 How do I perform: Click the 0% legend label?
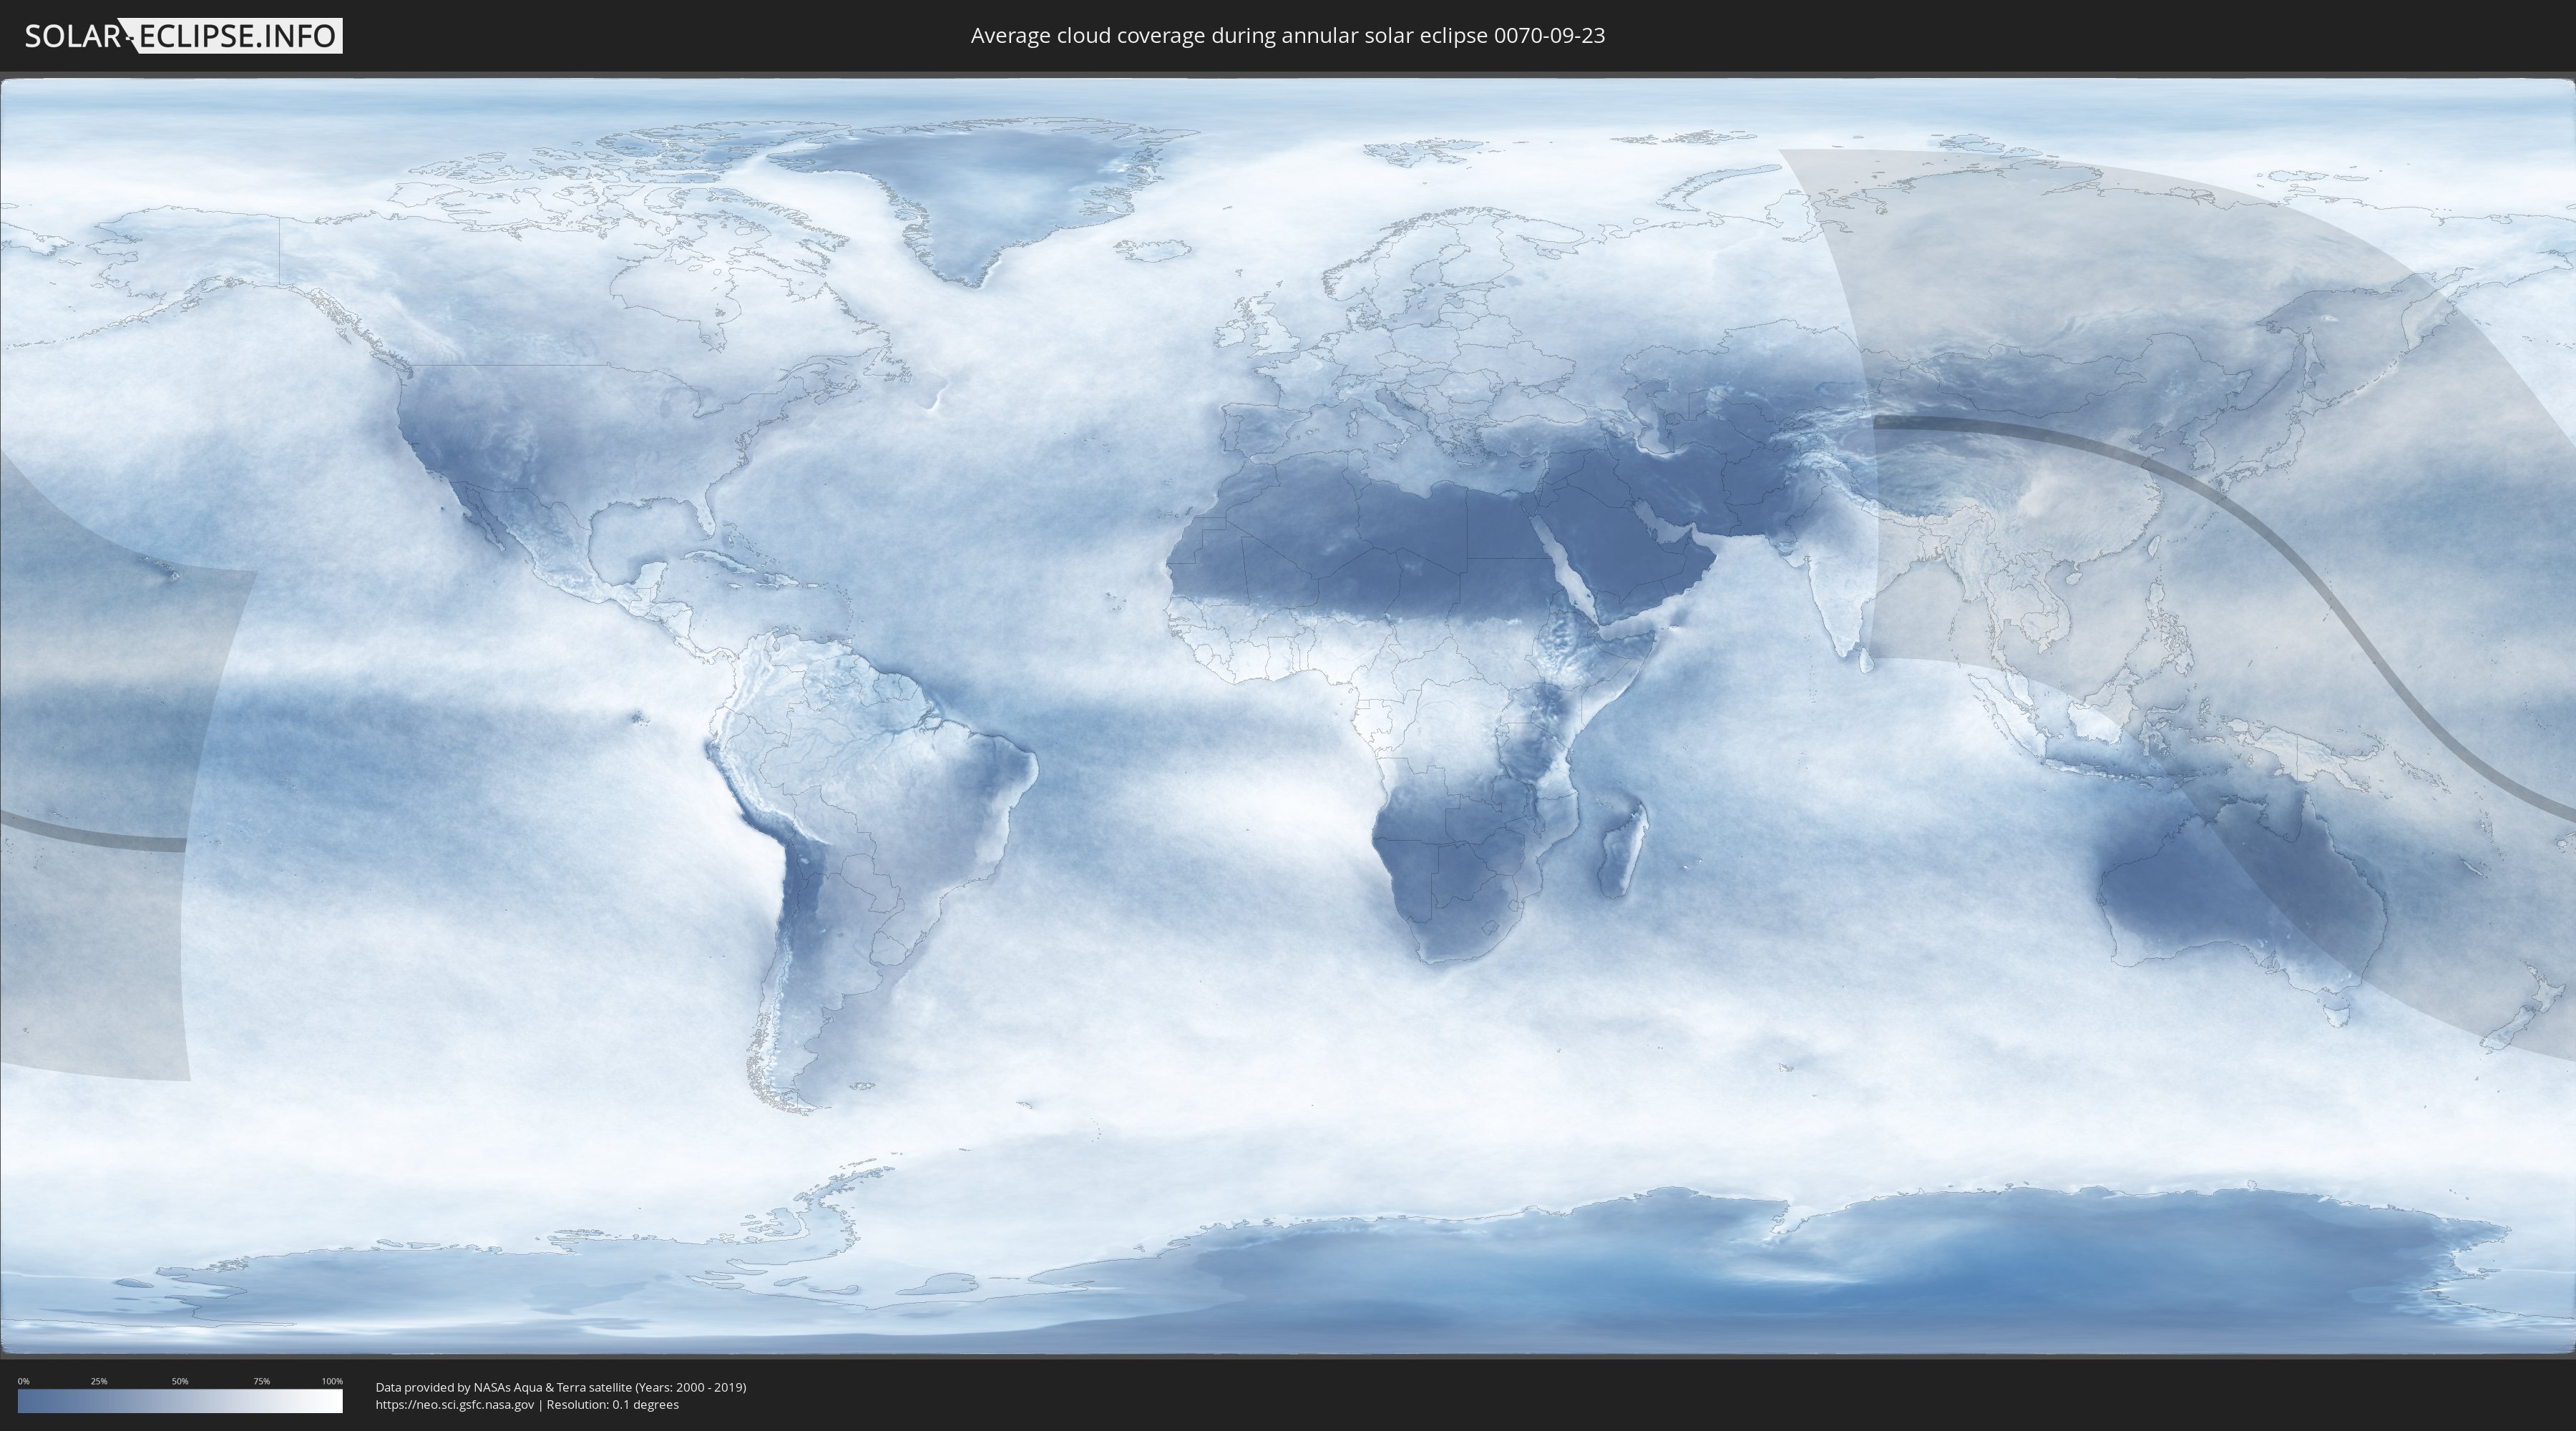coord(23,1381)
